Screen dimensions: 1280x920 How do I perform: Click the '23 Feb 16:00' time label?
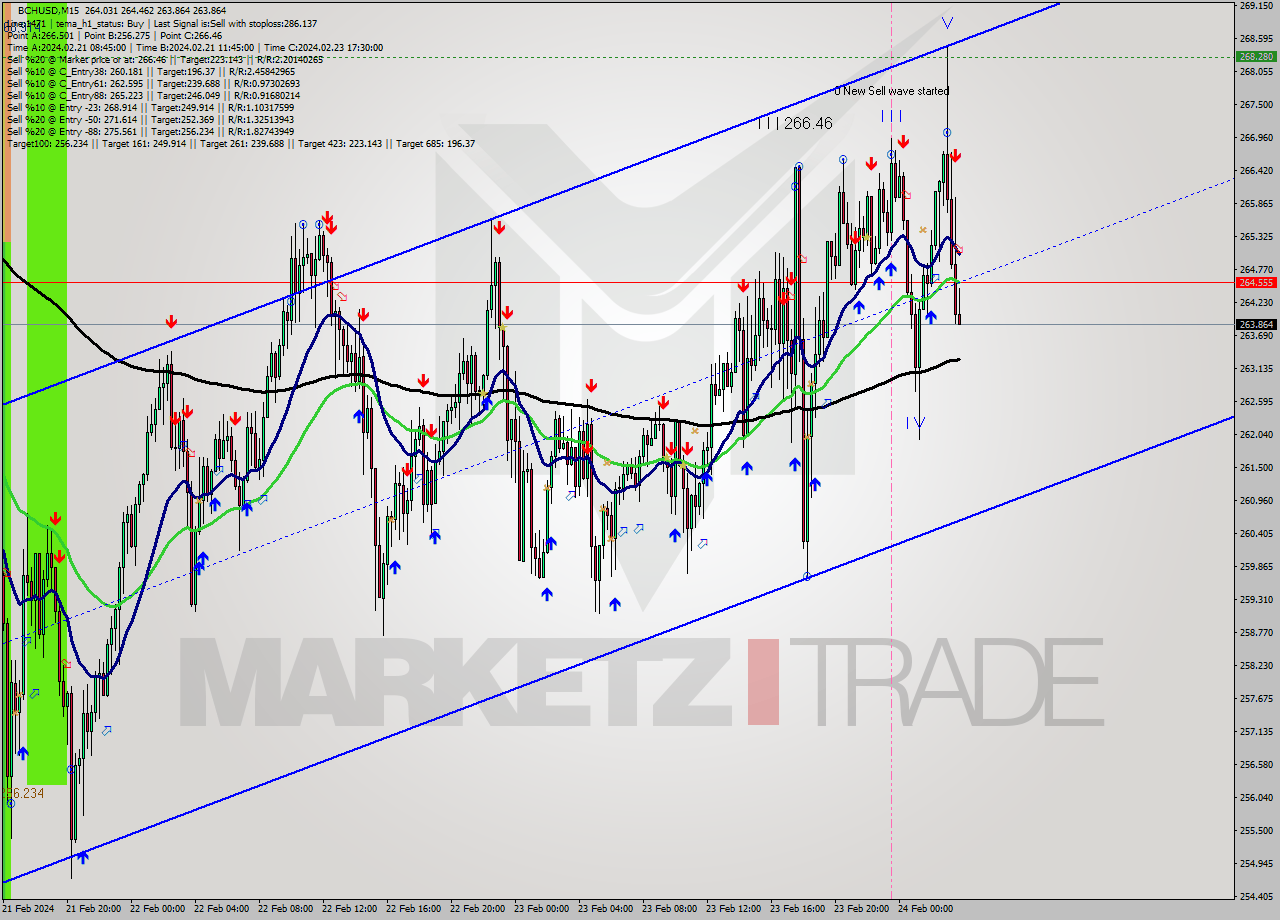[x=797, y=910]
